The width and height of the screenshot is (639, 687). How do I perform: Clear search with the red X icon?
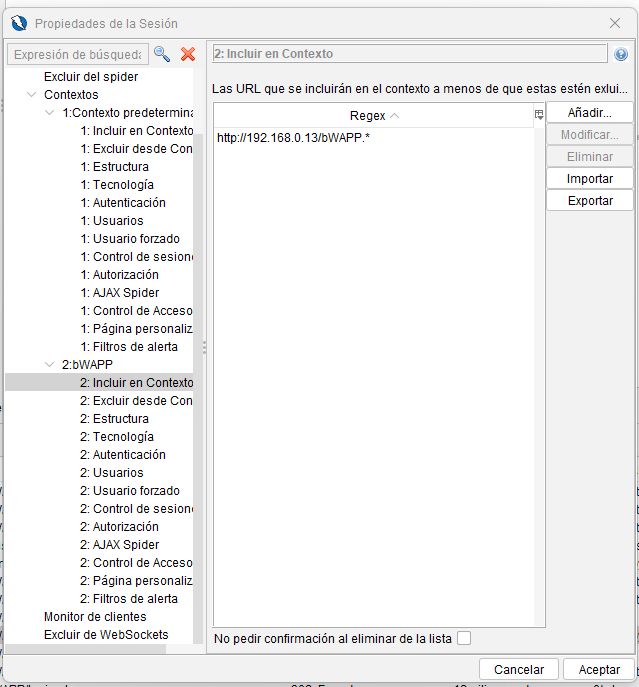(x=187, y=54)
